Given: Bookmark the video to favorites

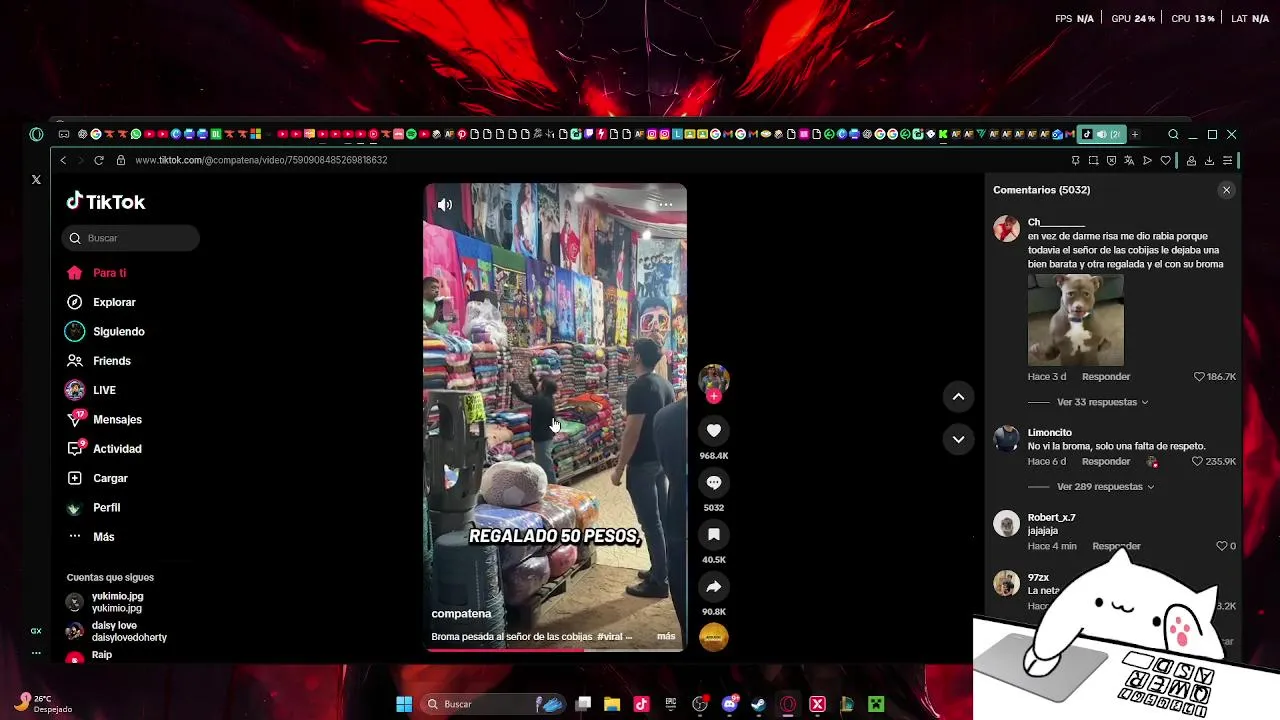Looking at the screenshot, I should pos(714,535).
